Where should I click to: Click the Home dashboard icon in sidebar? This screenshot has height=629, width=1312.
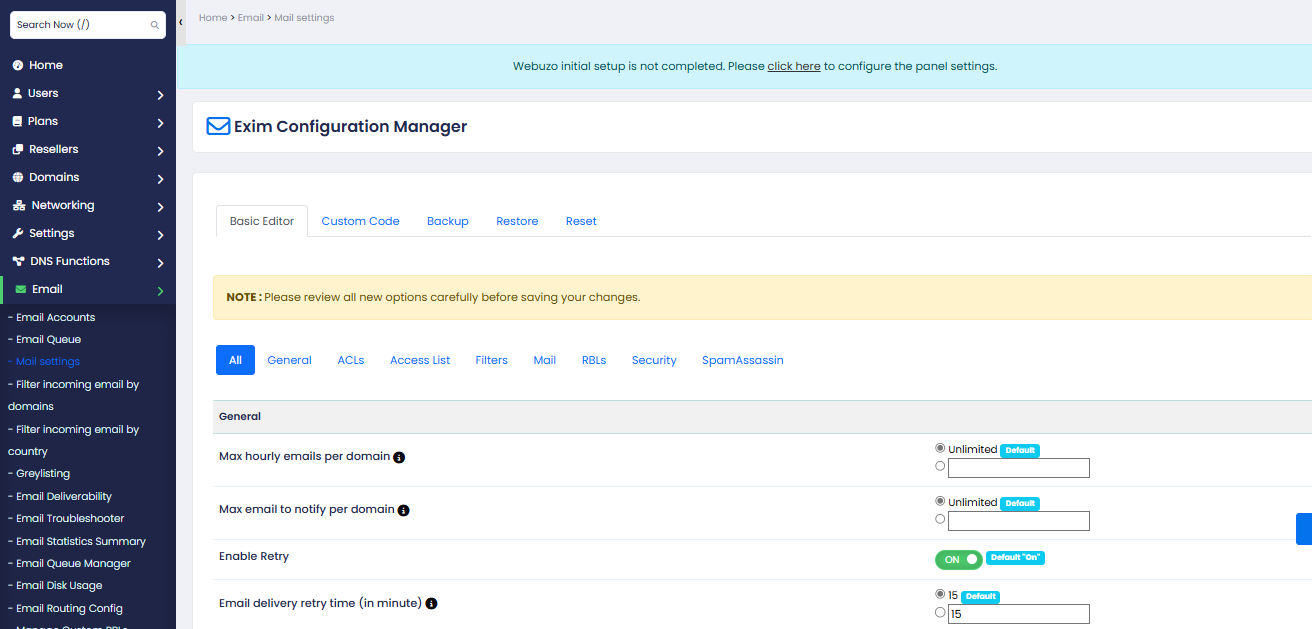click(x=18, y=65)
